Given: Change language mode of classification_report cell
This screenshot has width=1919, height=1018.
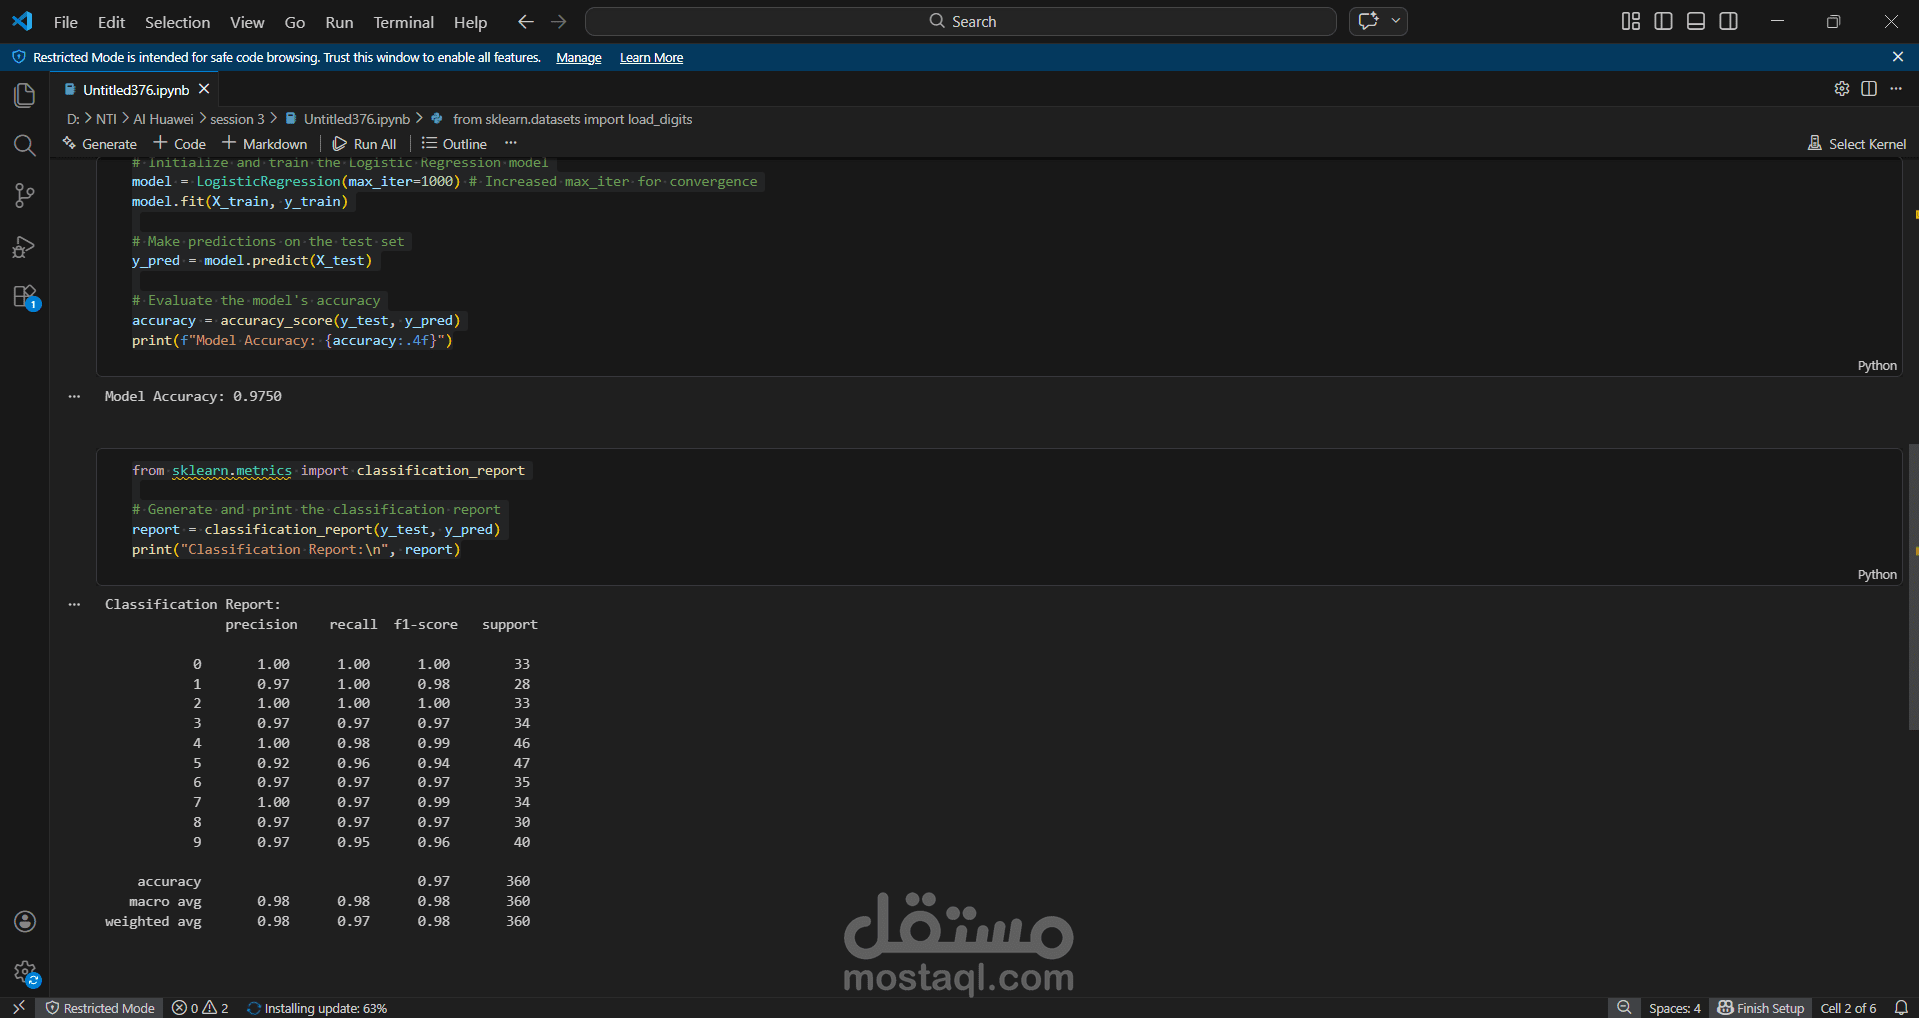Looking at the screenshot, I should tap(1877, 575).
